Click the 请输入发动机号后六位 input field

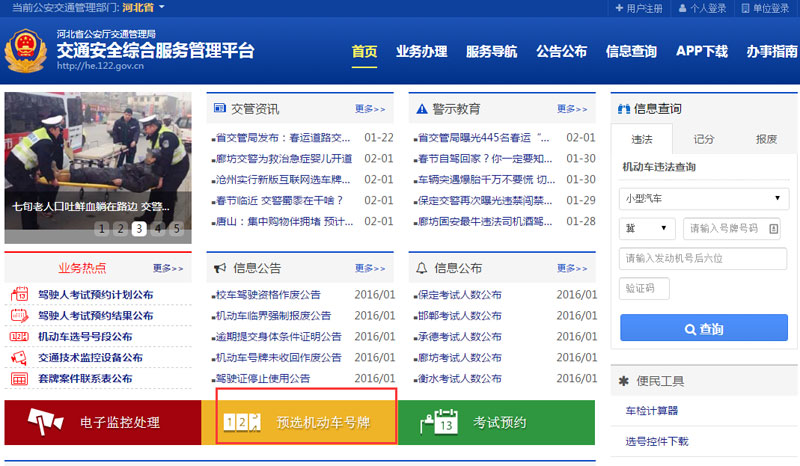pyautogui.click(x=703, y=258)
